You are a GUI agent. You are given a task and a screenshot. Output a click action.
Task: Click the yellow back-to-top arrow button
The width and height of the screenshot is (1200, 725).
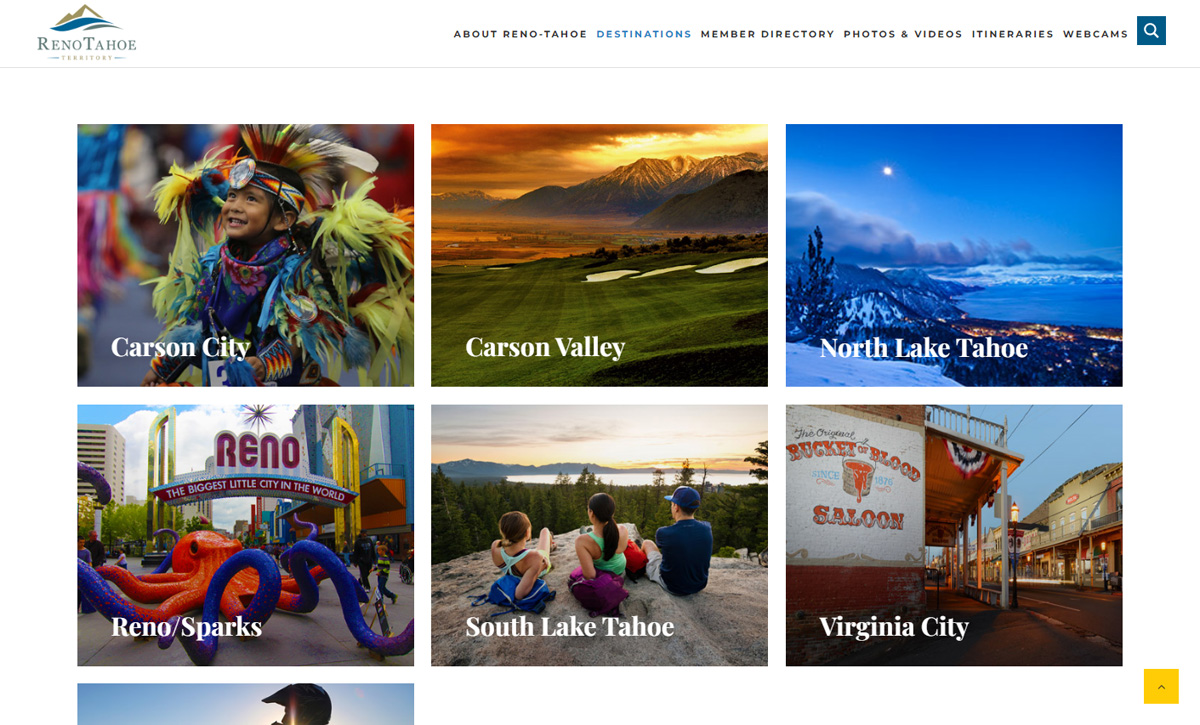click(x=1161, y=686)
